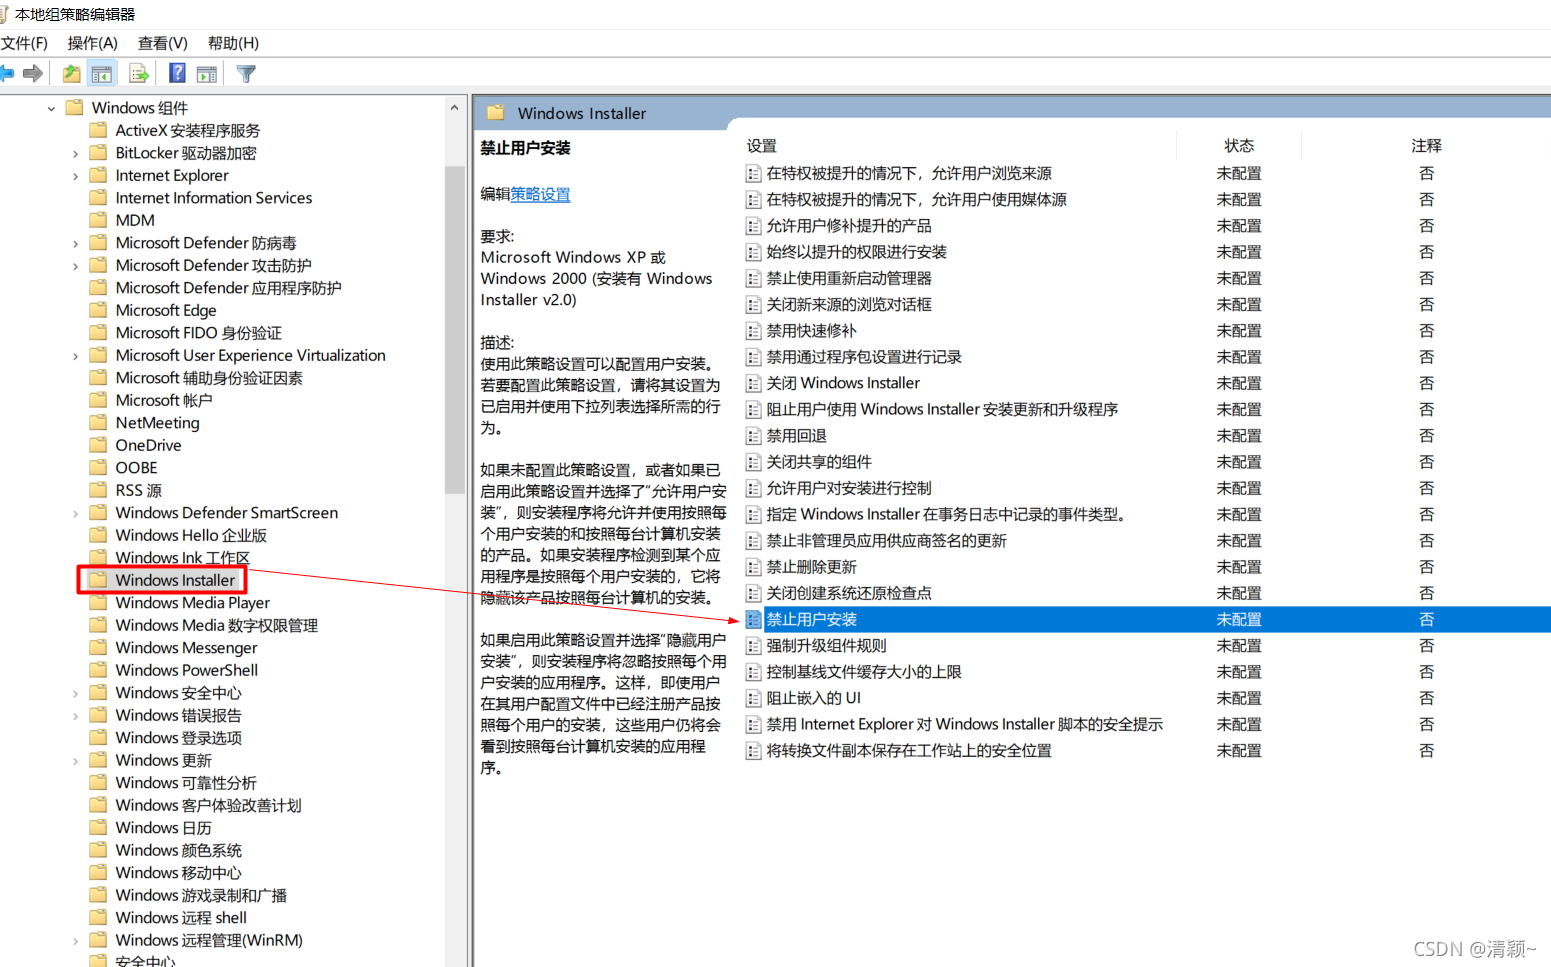This screenshot has width=1551, height=967.
Task: Open the 操作(A) menu
Action: pos(92,43)
